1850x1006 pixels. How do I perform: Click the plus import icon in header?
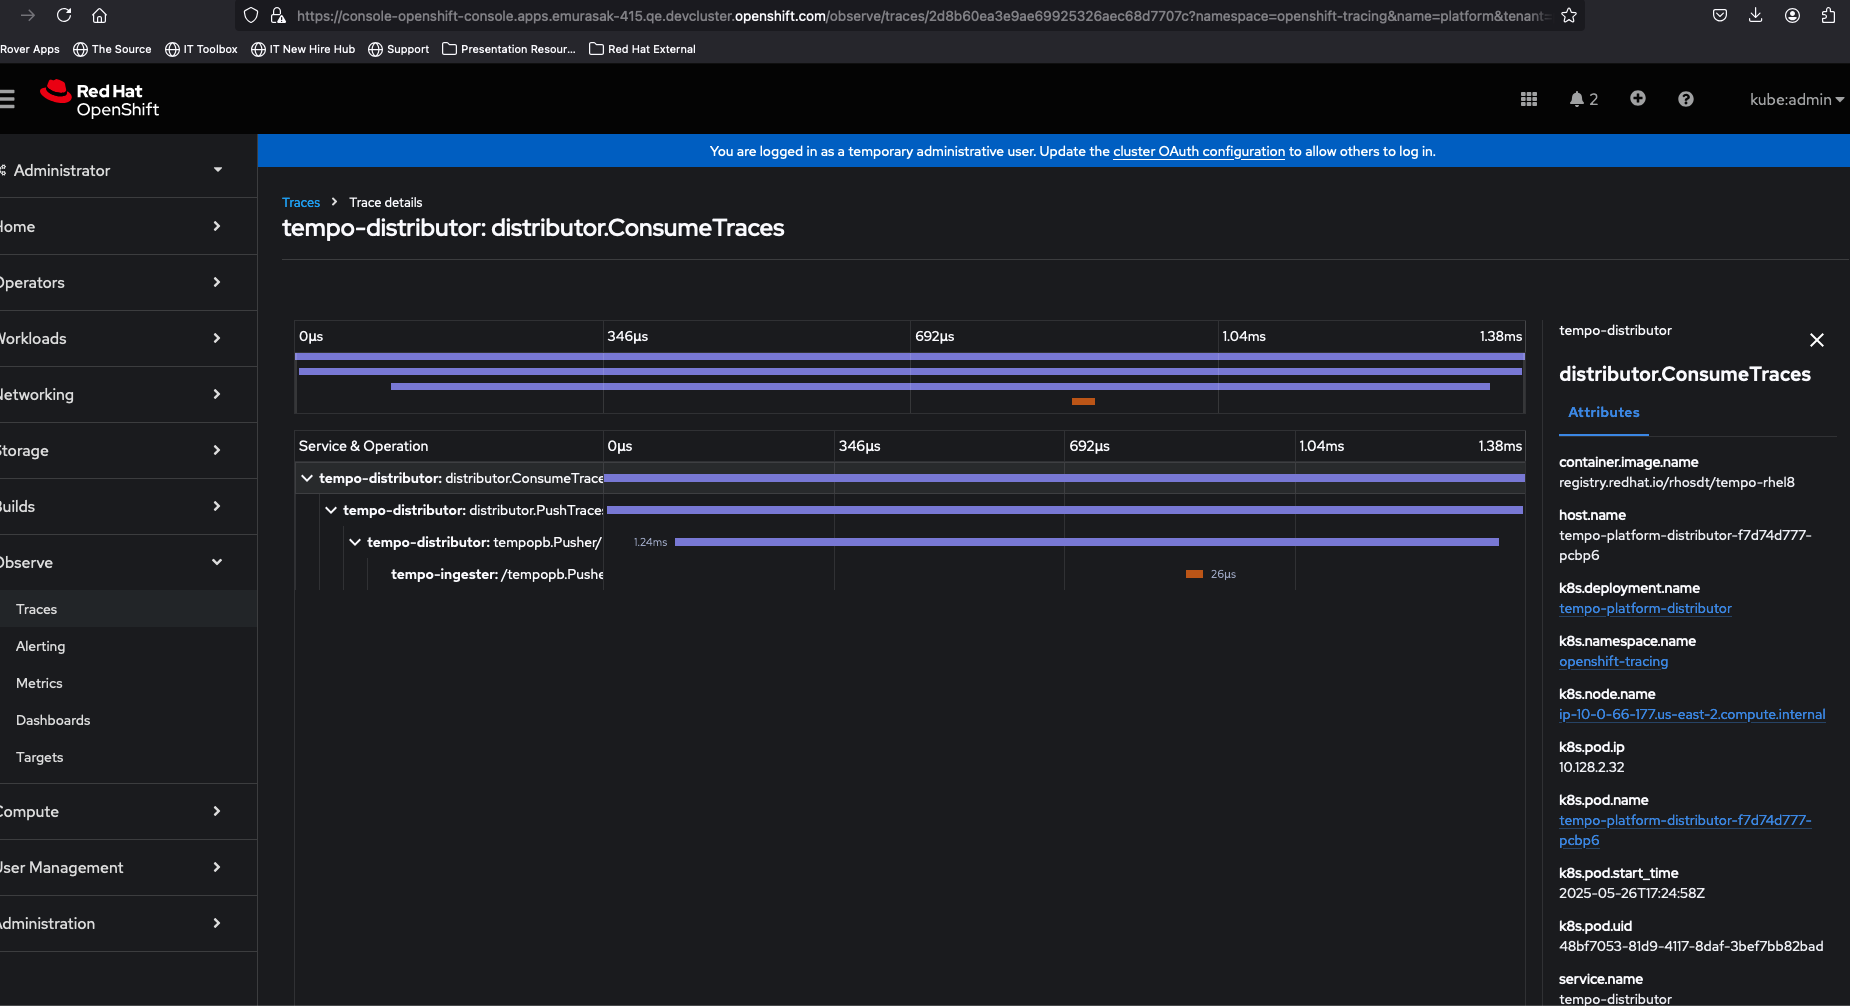(1637, 98)
